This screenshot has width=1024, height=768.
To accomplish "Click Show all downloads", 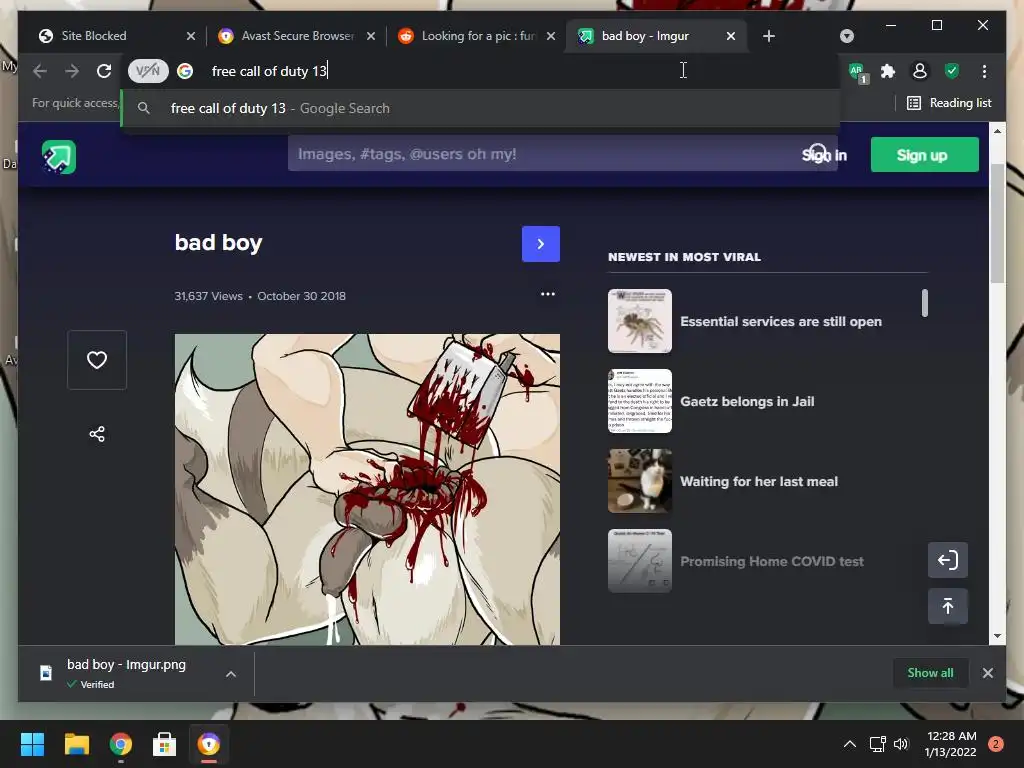I will (x=930, y=673).
